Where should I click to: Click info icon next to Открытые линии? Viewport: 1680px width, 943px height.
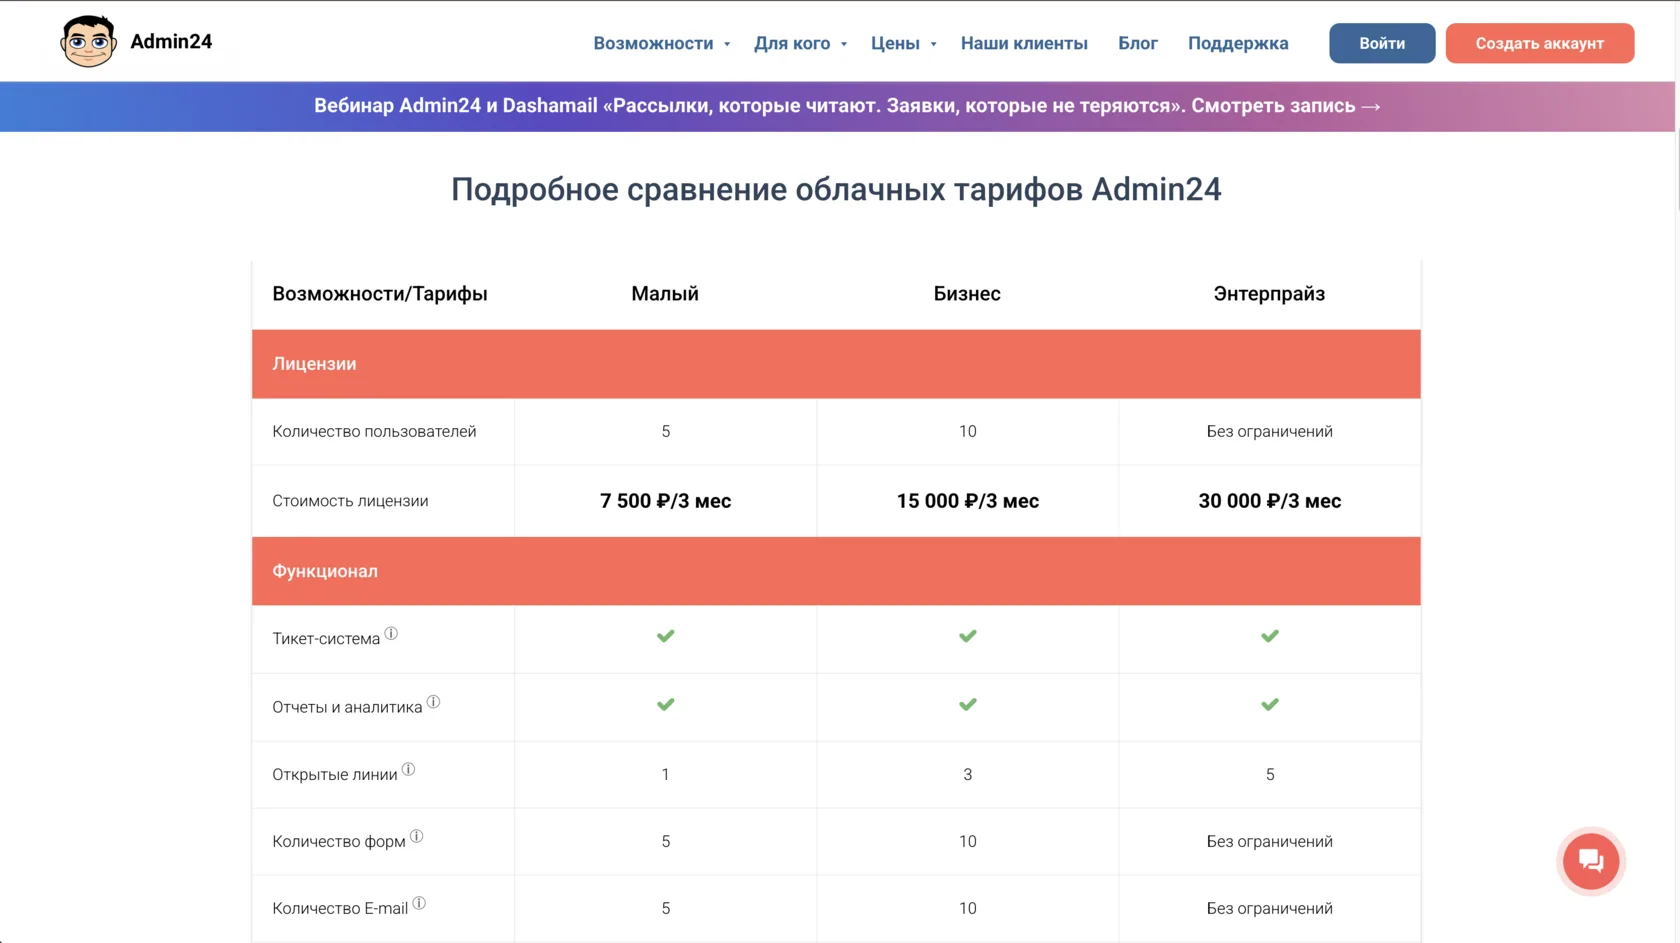408,769
